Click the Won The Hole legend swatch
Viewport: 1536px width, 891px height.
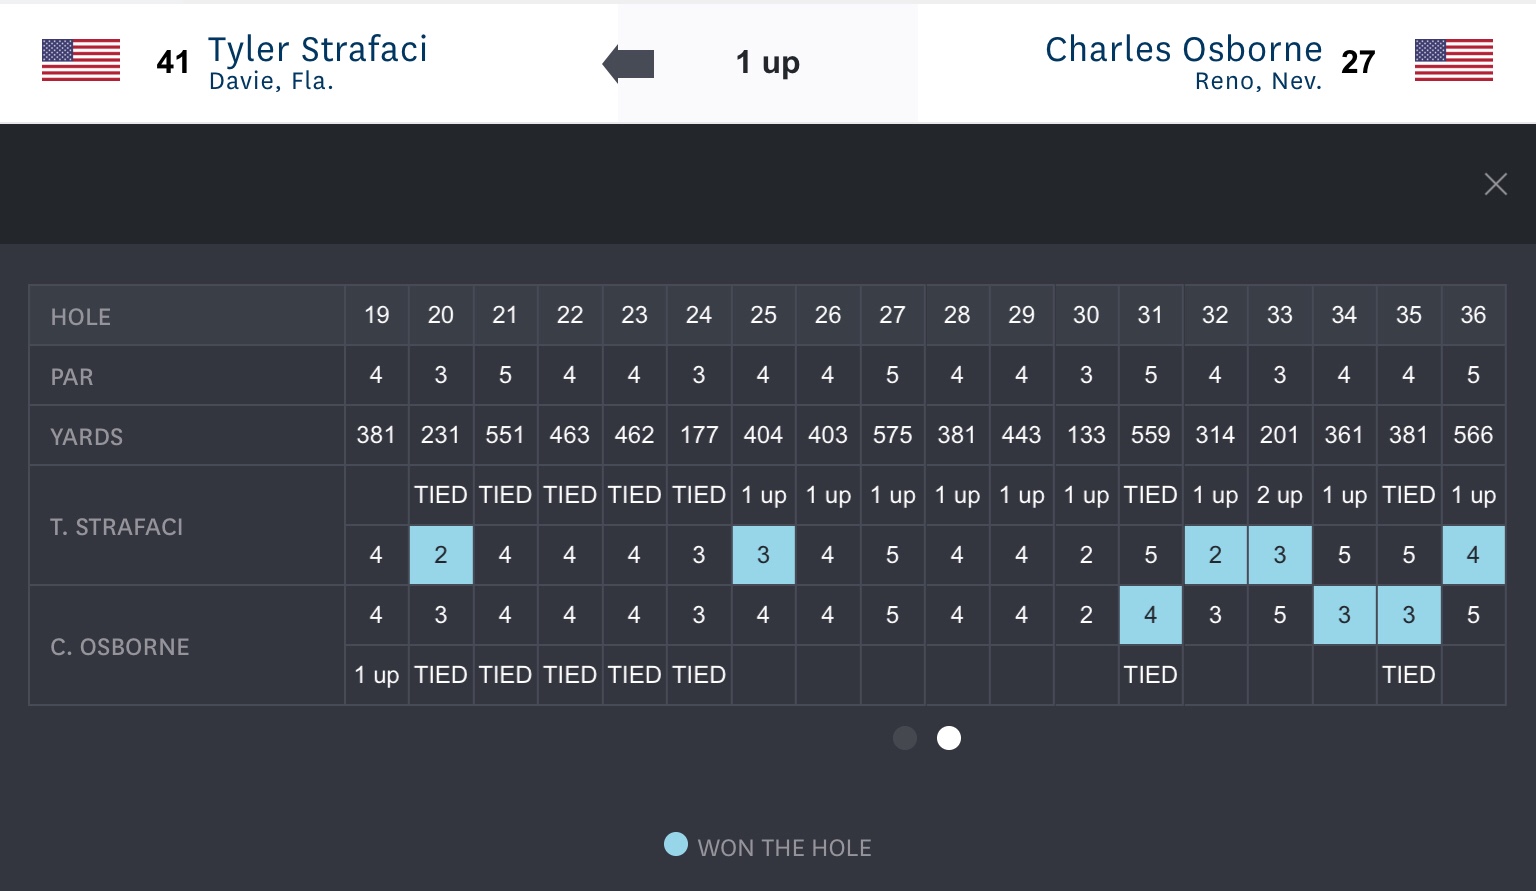pyautogui.click(x=676, y=845)
